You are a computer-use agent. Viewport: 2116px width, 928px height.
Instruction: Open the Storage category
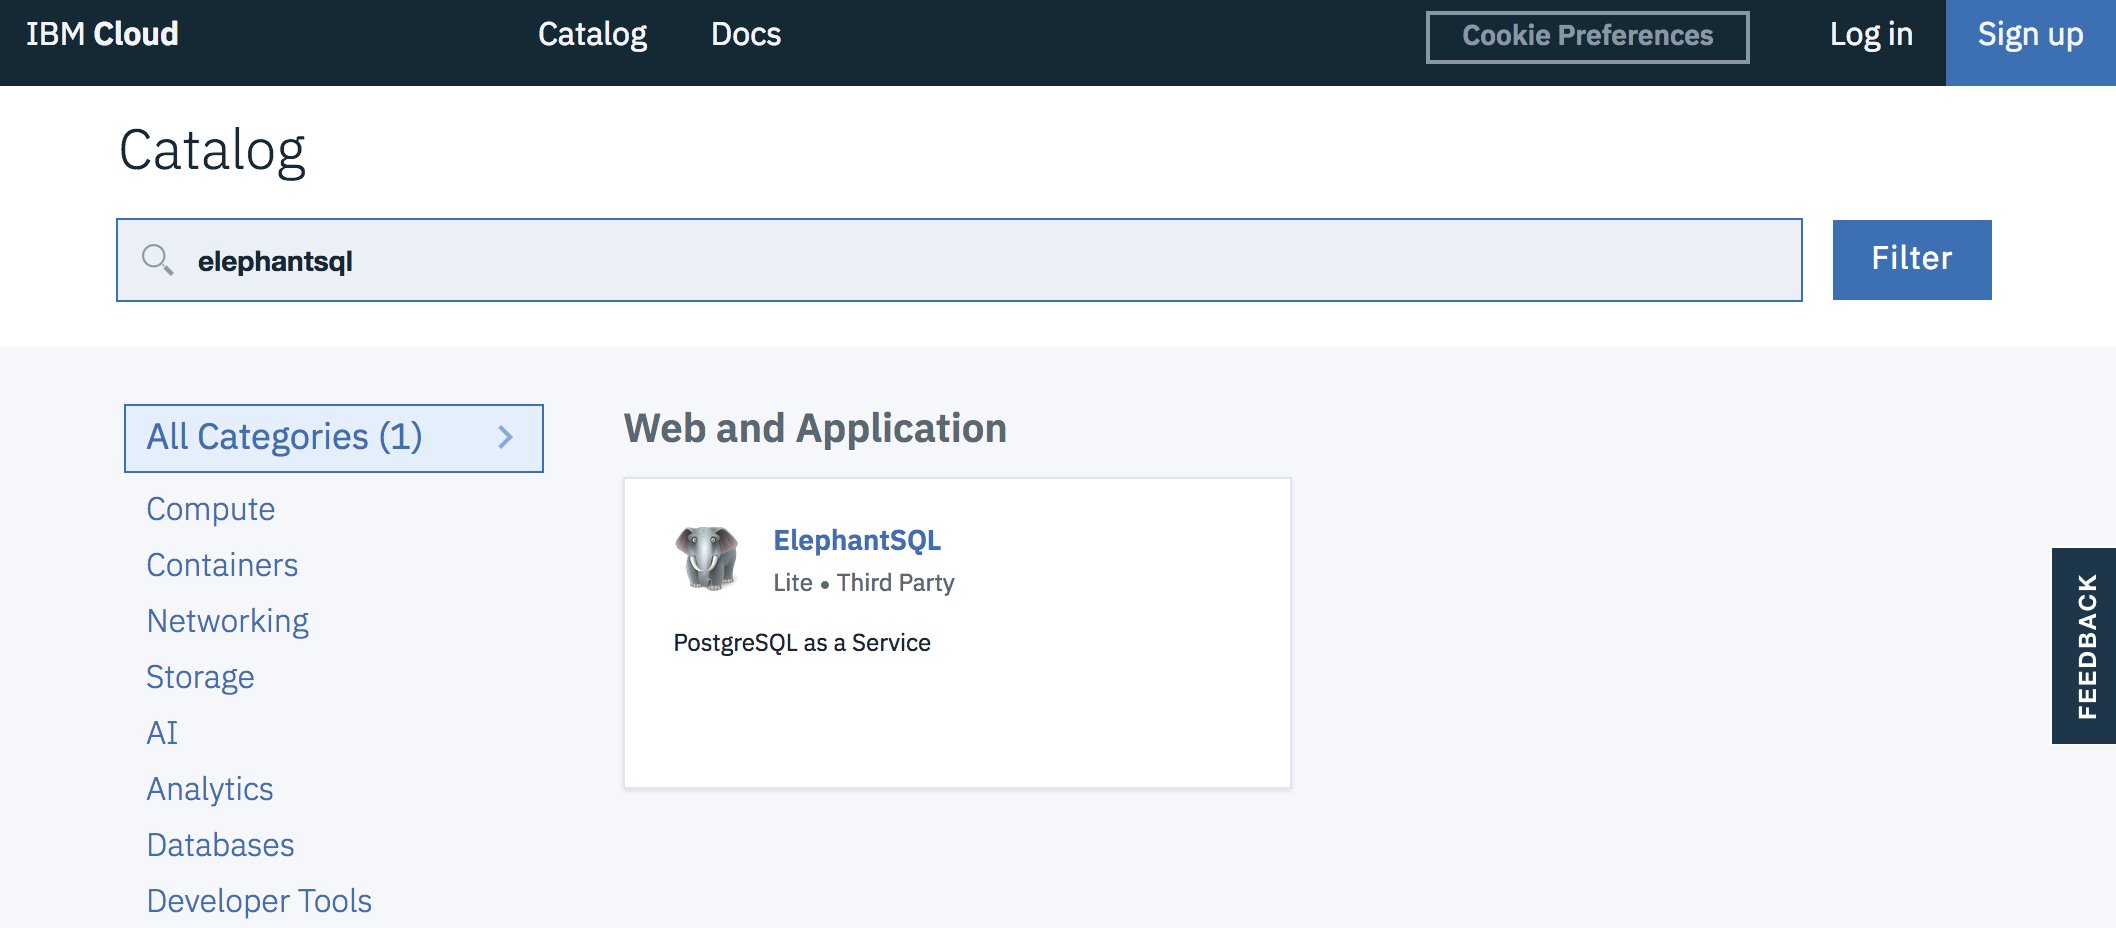[200, 677]
